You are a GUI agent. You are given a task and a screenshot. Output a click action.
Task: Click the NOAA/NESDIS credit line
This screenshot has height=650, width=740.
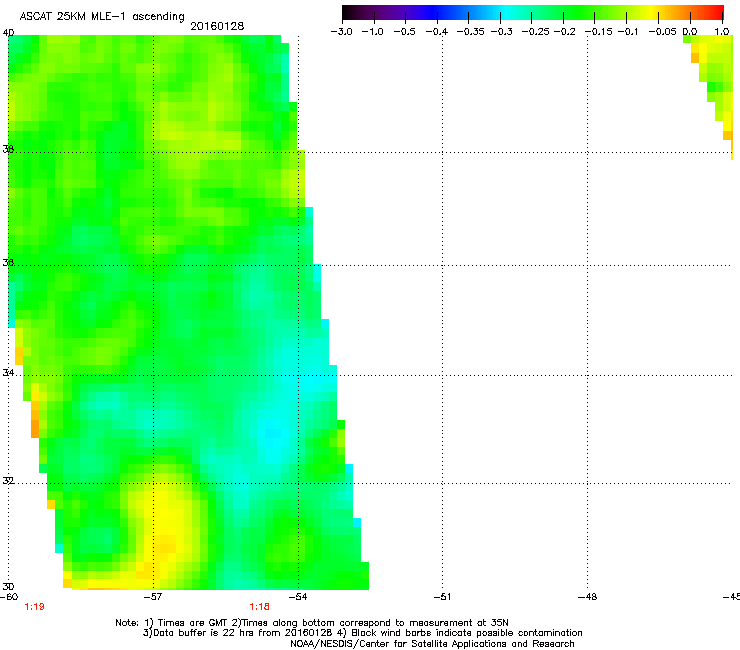coord(432,644)
